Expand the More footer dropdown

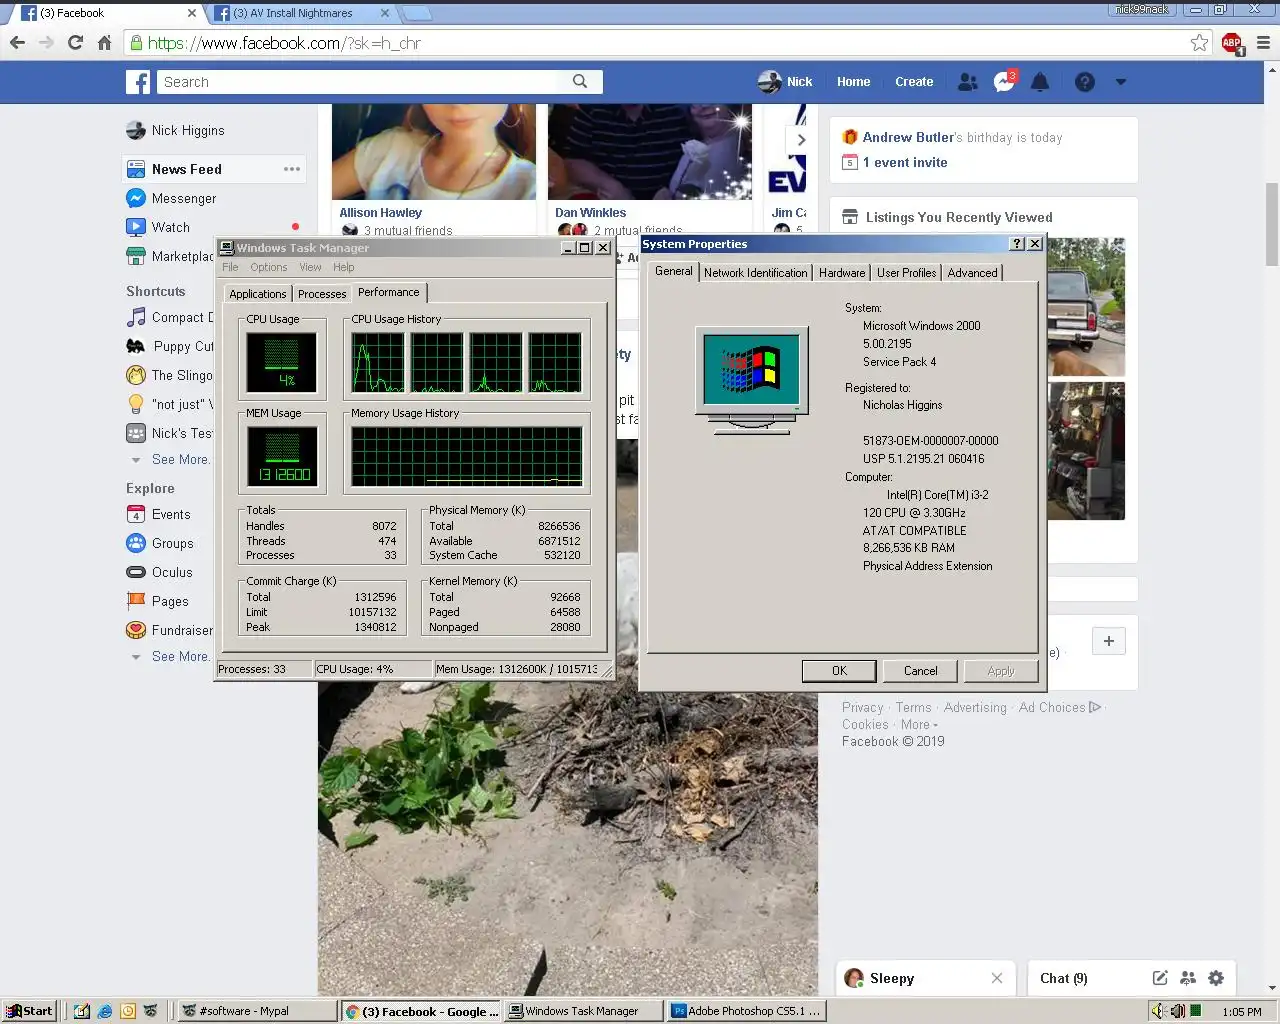[919, 725]
